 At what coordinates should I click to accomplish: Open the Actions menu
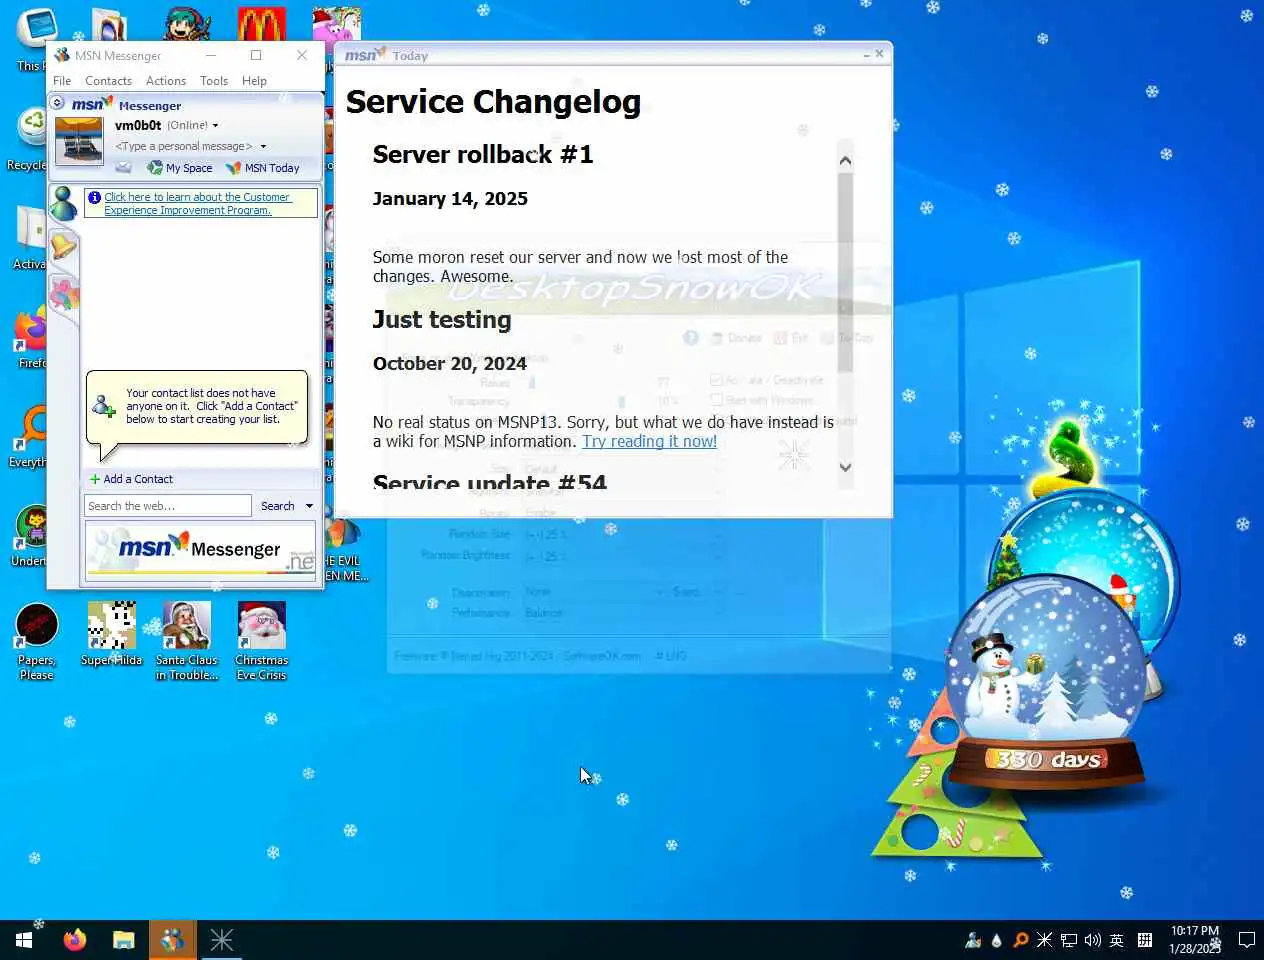pyautogui.click(x=166, y=81)
